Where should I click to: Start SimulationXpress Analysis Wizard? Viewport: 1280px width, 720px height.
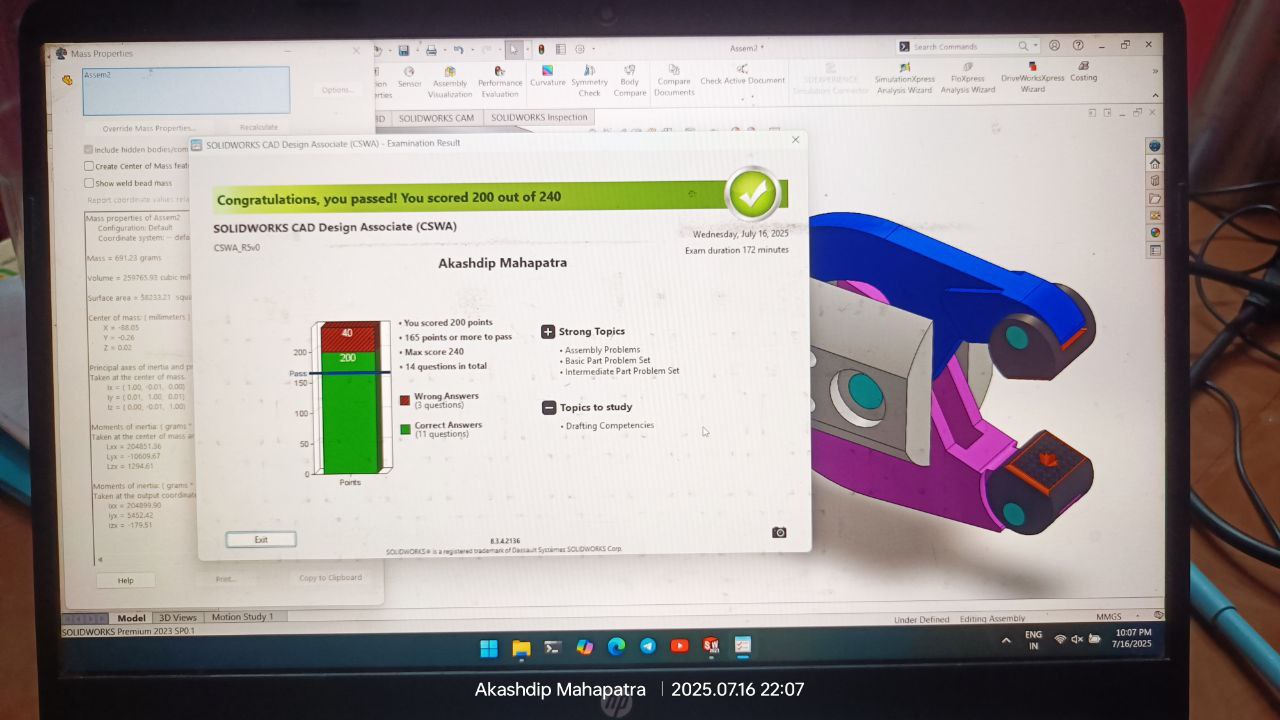905,78
